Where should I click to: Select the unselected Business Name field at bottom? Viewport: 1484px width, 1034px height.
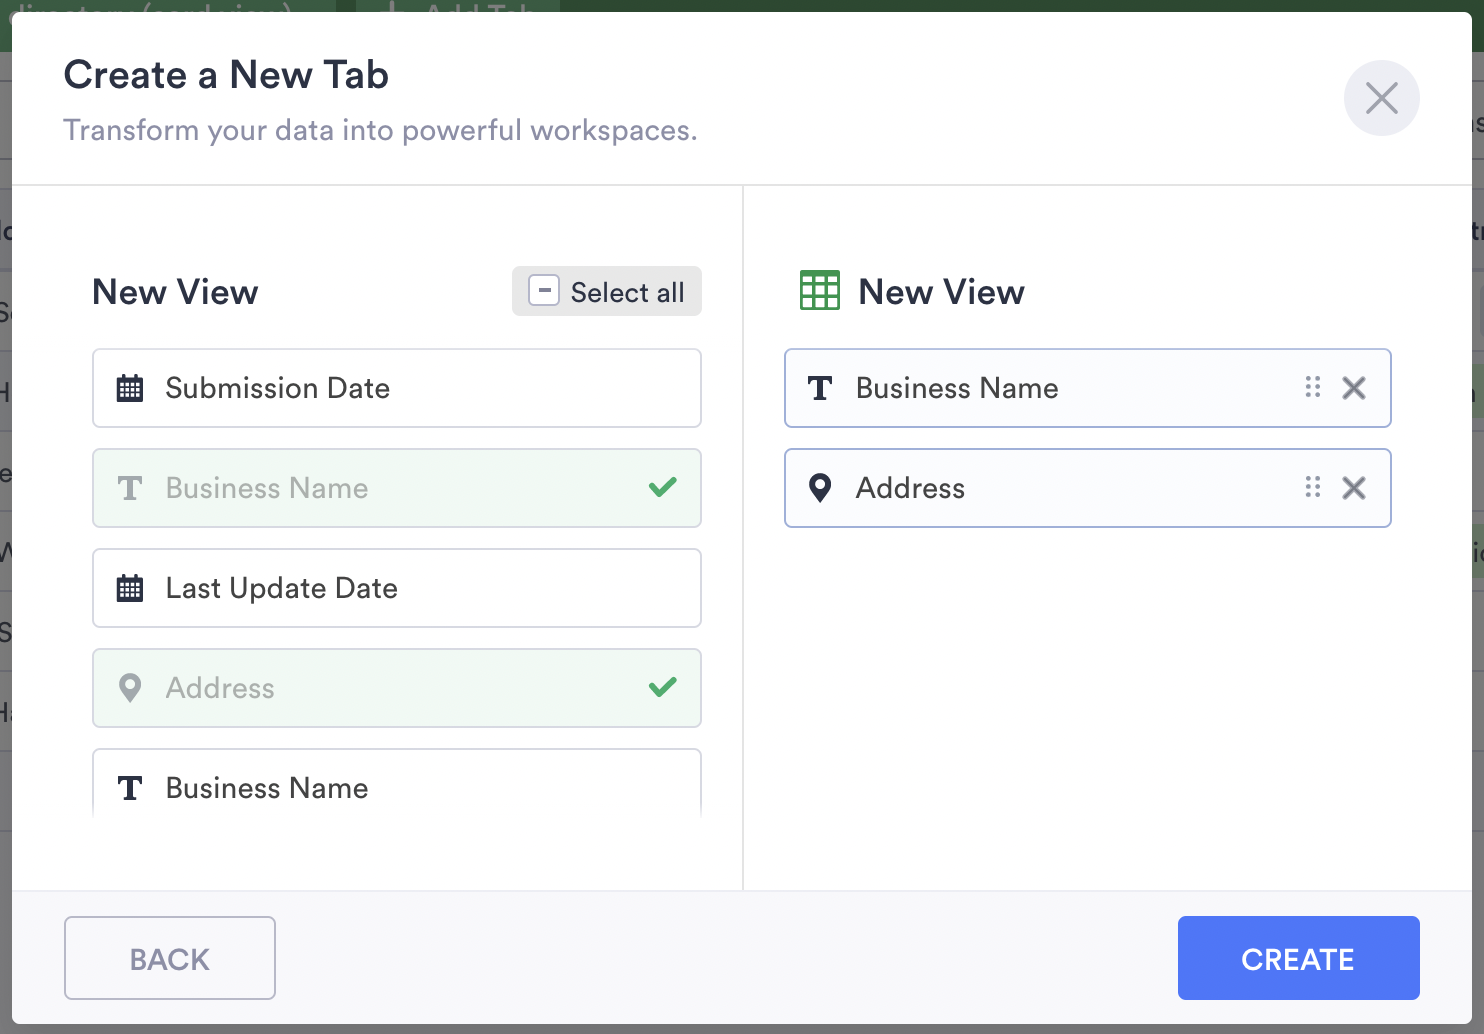pos(396,788)
